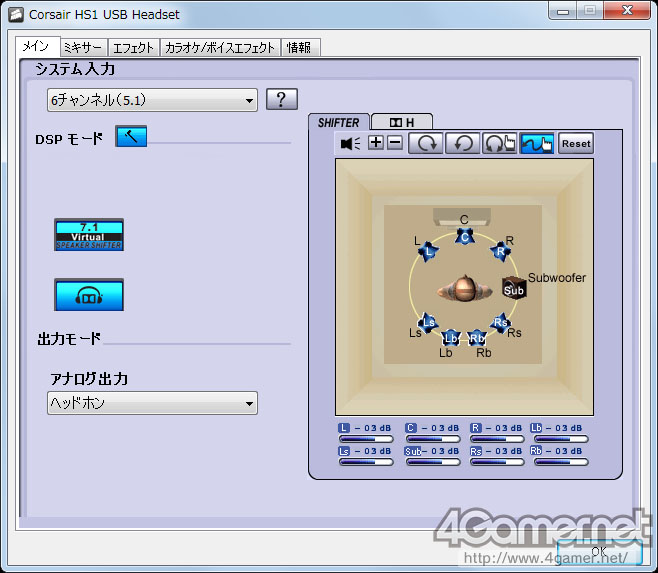The image size is (658, 573).
Task: Select the Lb rear speaker icon
Action: coord(451,338)
